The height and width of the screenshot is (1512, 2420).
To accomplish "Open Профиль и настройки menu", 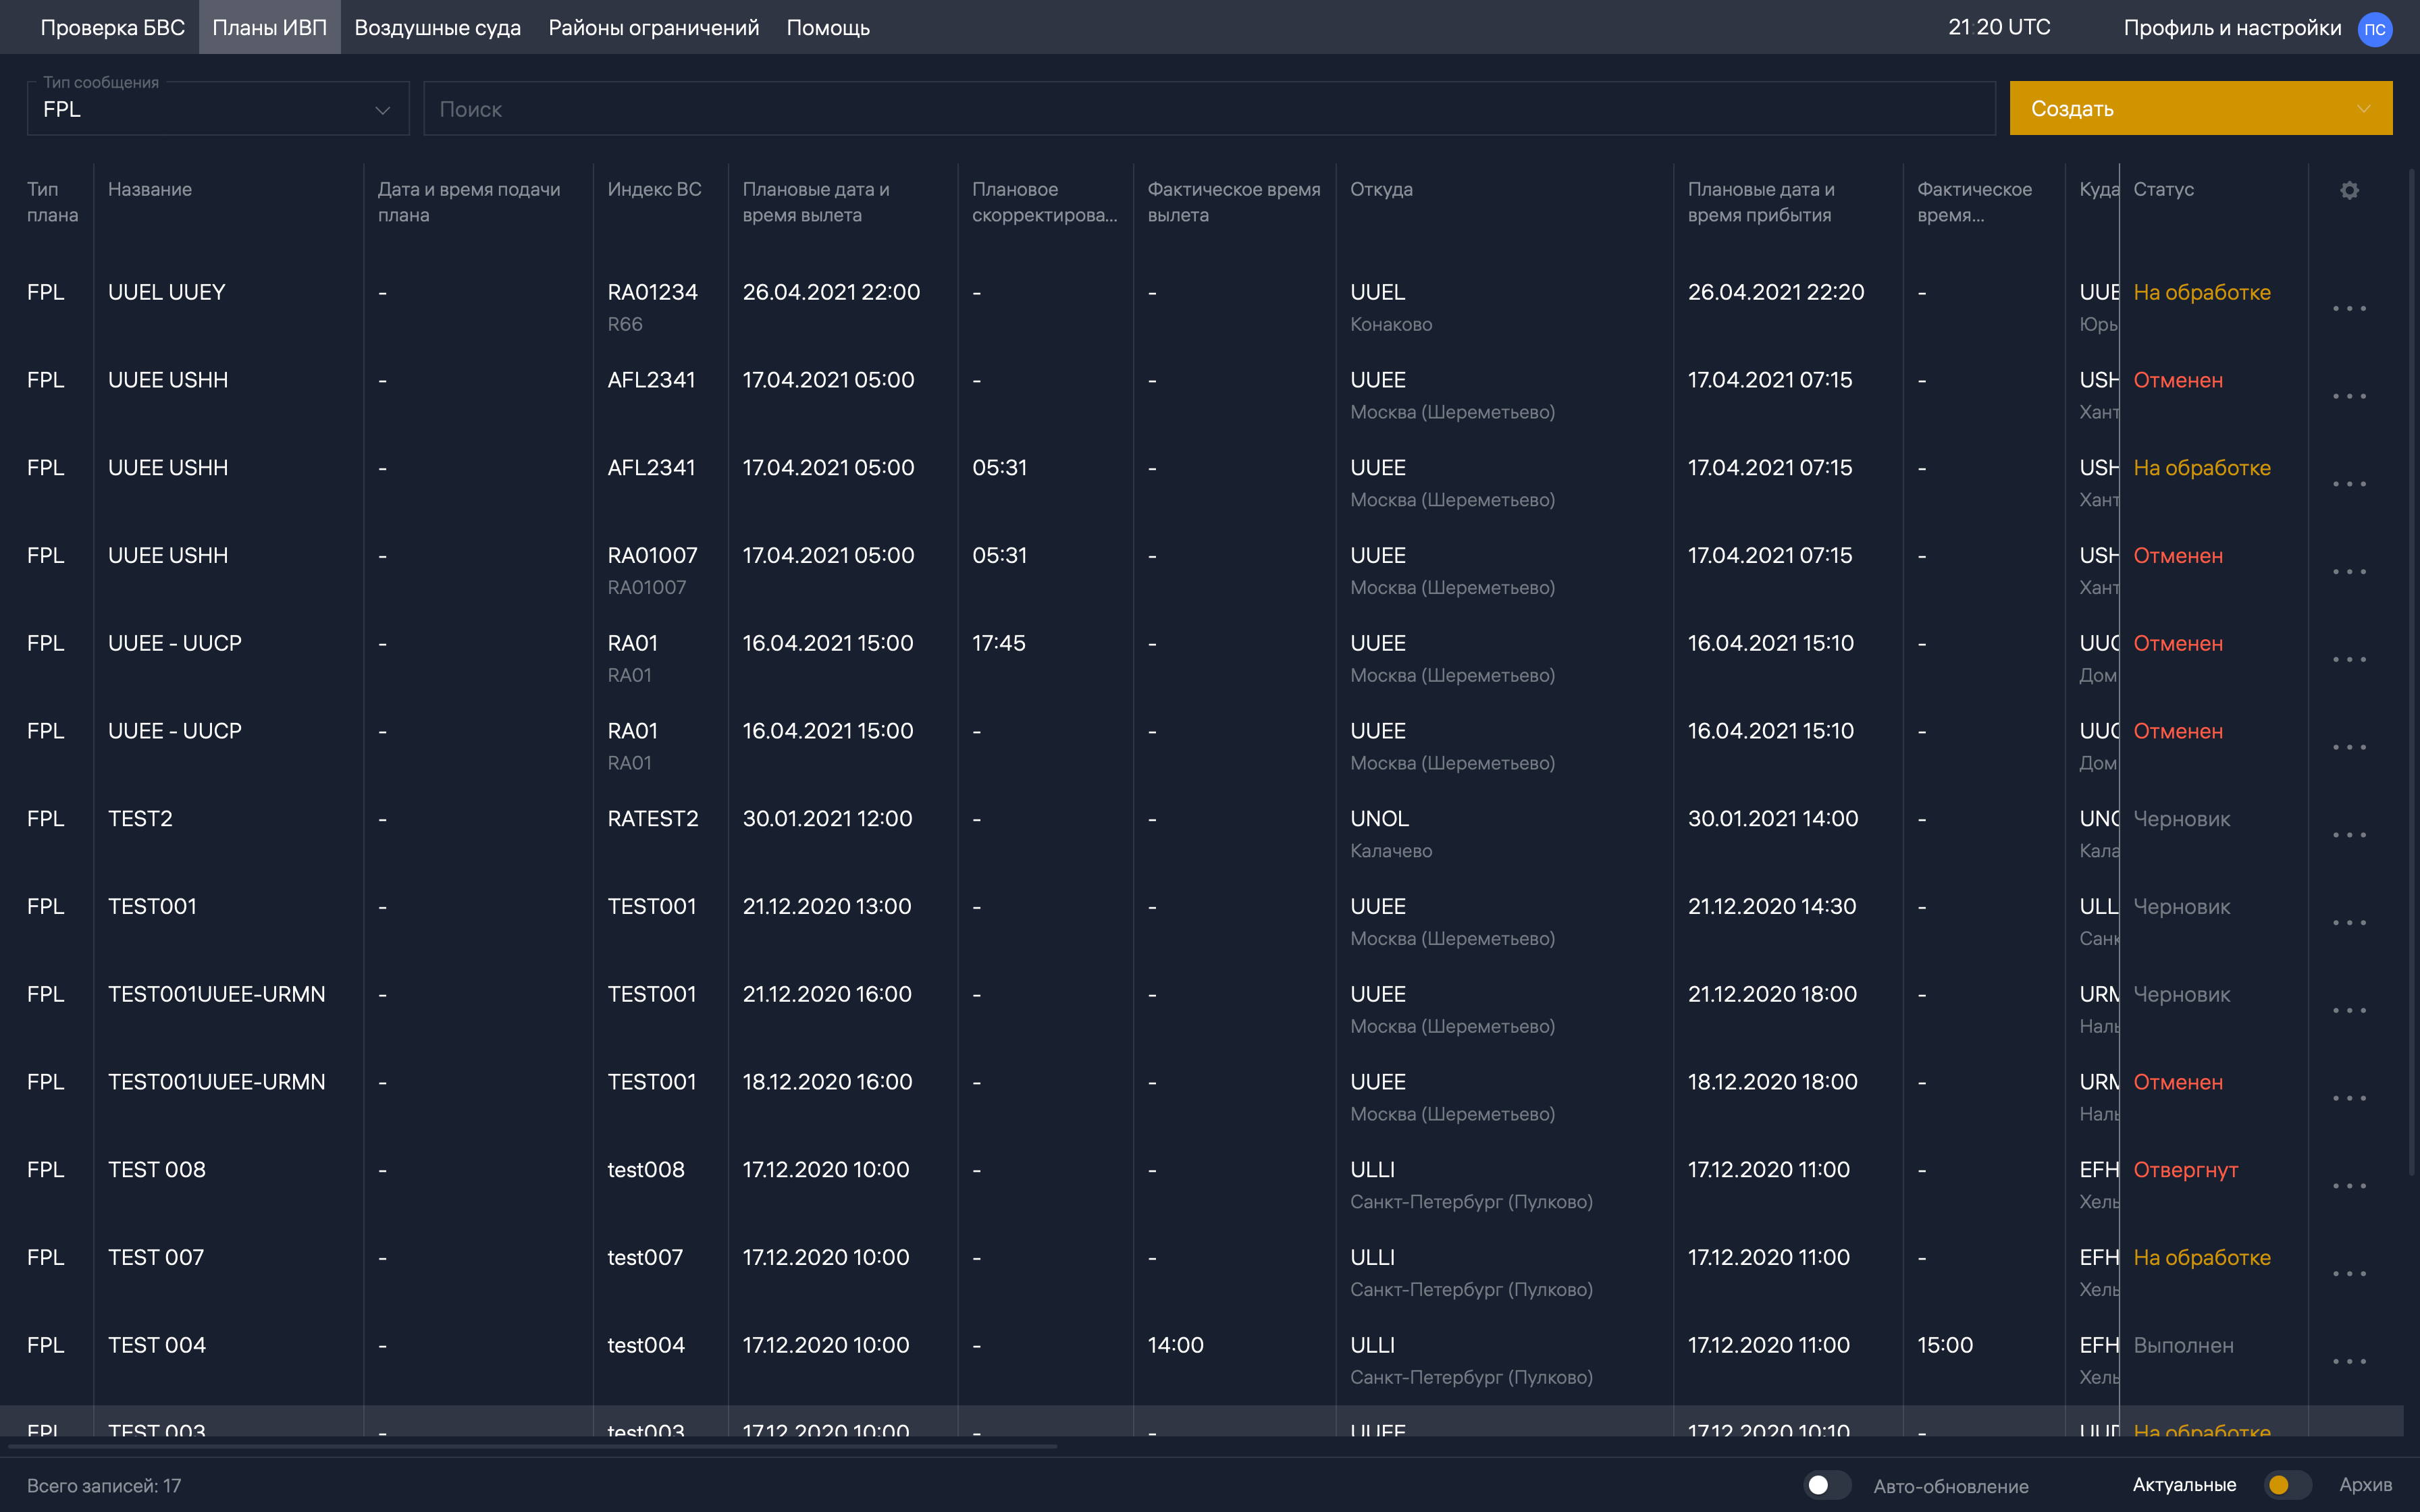I will [2232, 28].
